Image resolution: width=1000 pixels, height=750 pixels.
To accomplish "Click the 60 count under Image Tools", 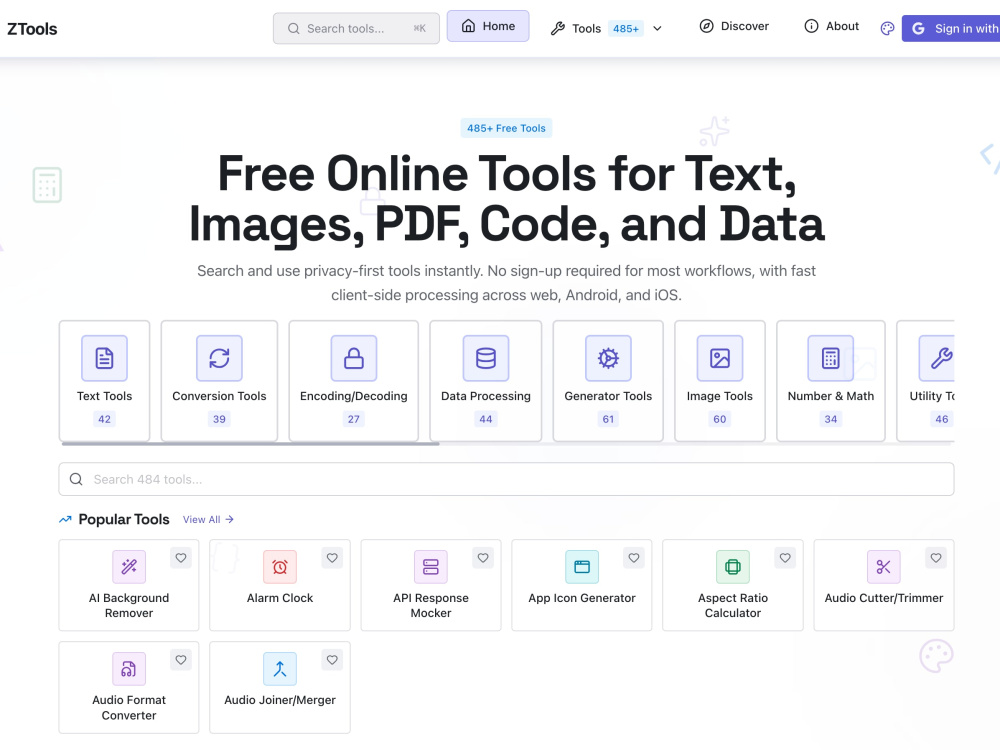I will pos(720,419).
